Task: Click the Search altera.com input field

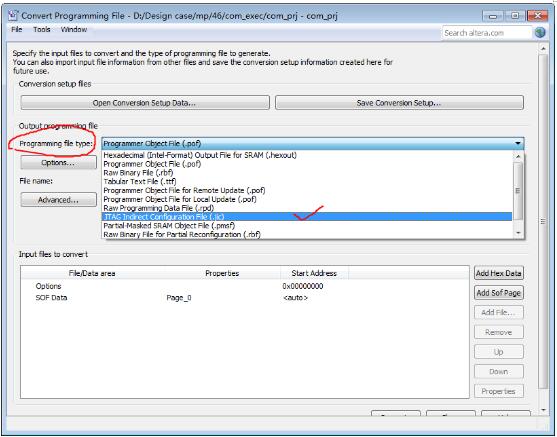Action: (487, 33)
